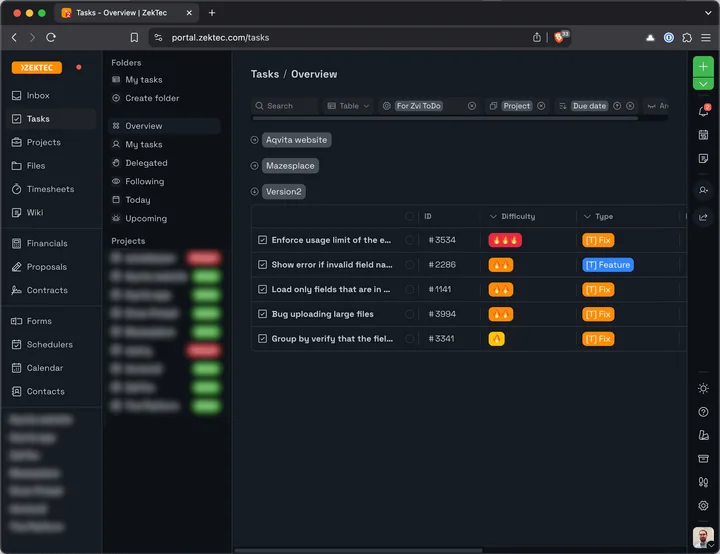Image resolution: width=720 pixels, height=554 pixels.
Task: Toggle the light theme sun icon
Action: pos(703,389)
